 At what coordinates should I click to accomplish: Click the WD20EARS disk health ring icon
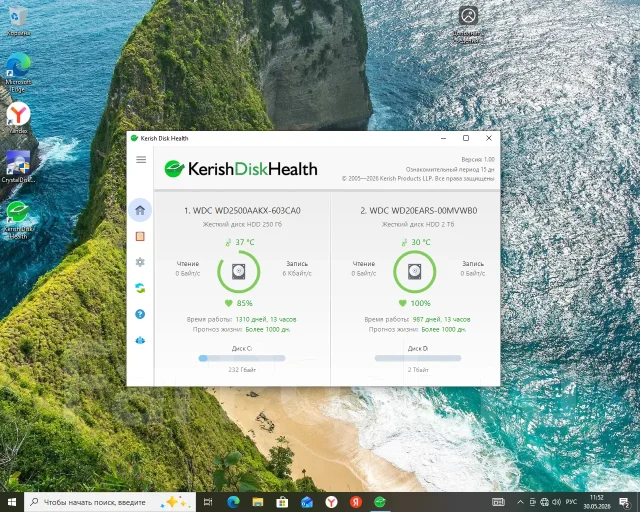click(415, 272)
